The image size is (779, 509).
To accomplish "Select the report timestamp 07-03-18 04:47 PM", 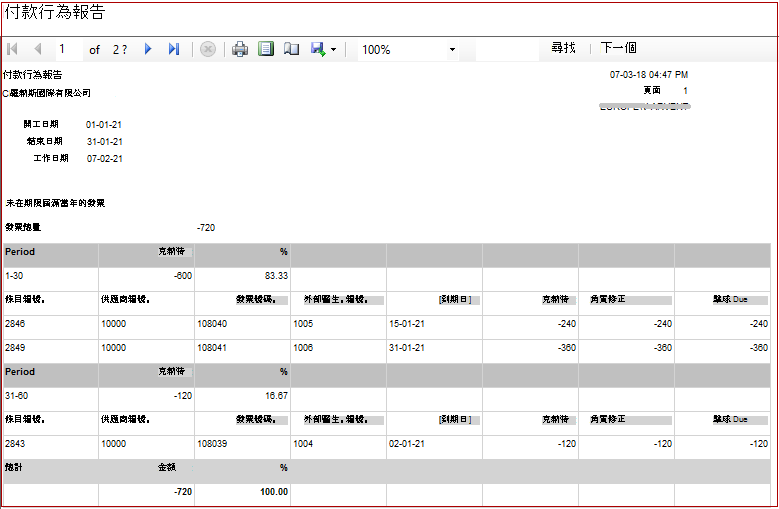I will point(649,75).
